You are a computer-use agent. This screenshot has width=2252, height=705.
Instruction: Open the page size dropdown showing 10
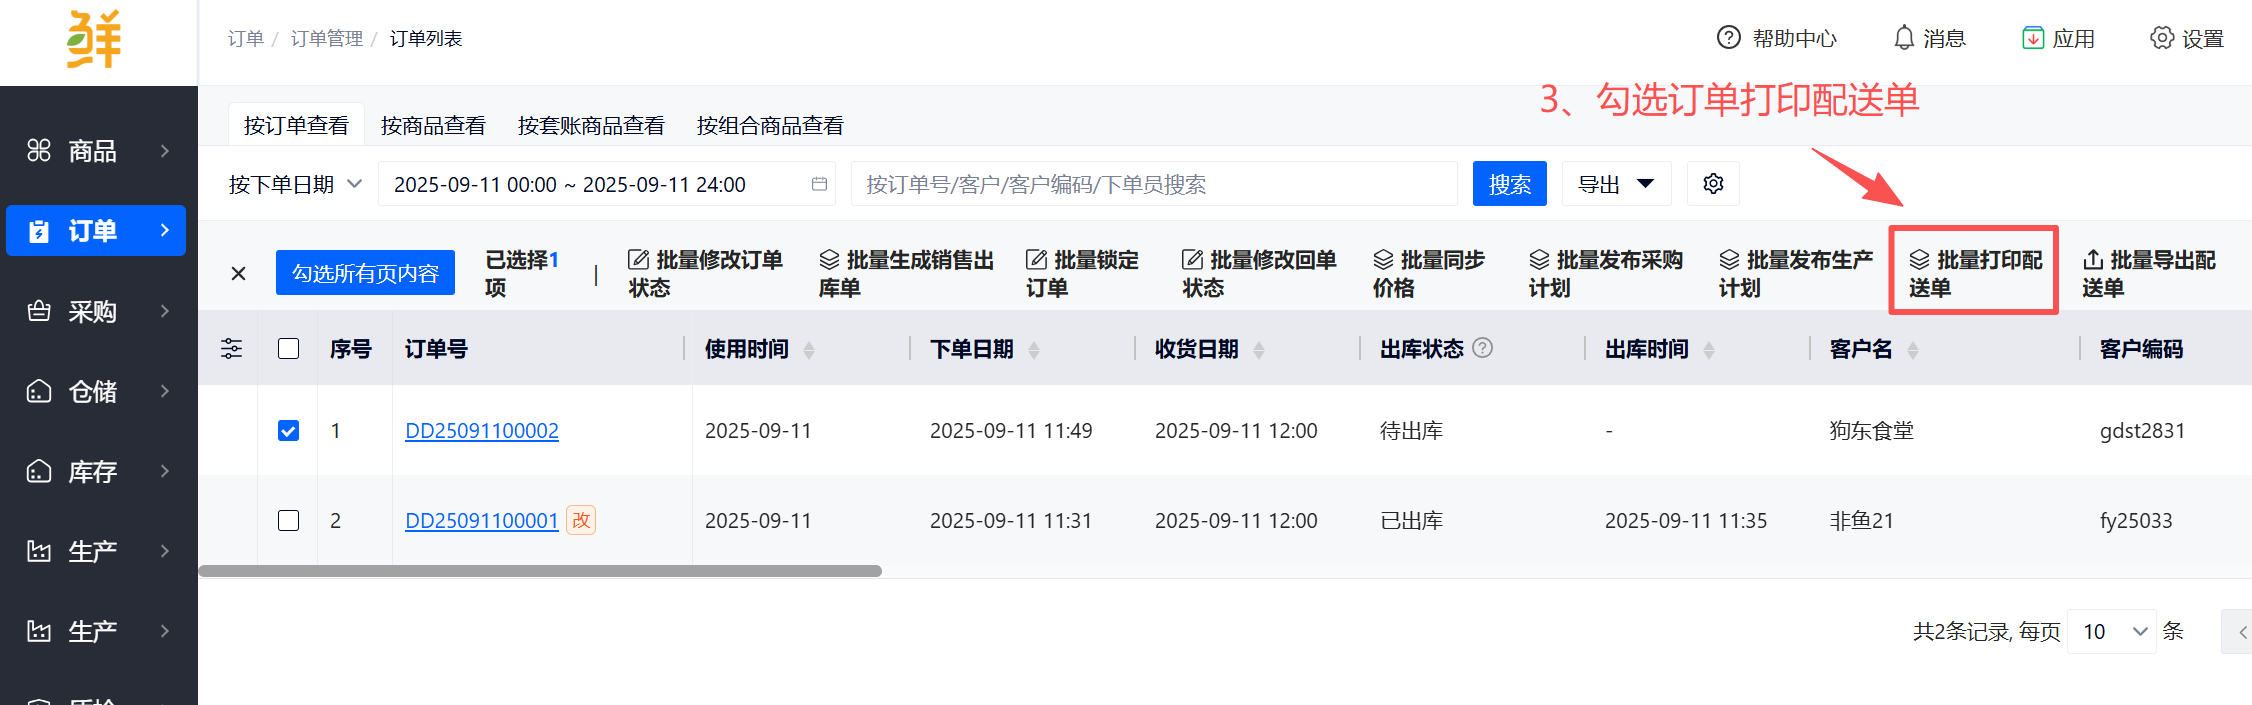click(x=2112, y=632)
